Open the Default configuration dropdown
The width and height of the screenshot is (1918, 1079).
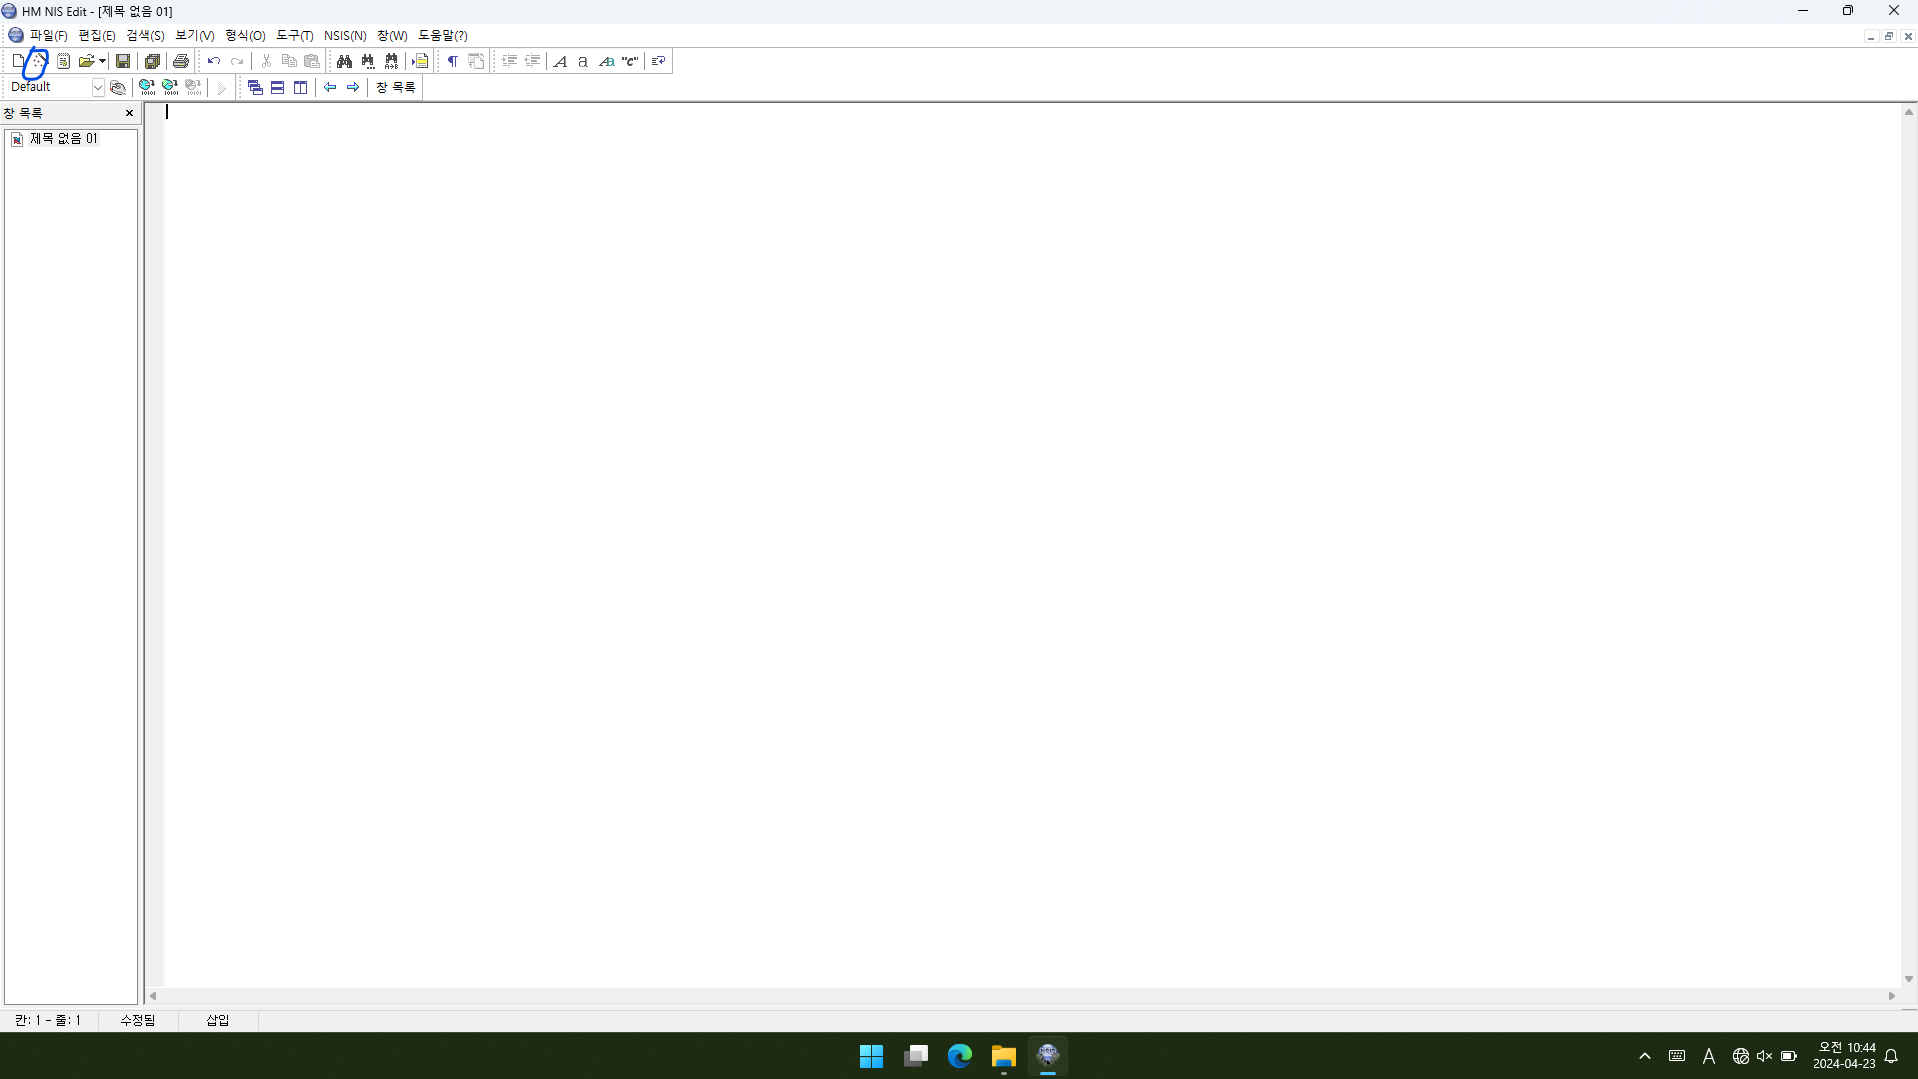coord(97,87)
